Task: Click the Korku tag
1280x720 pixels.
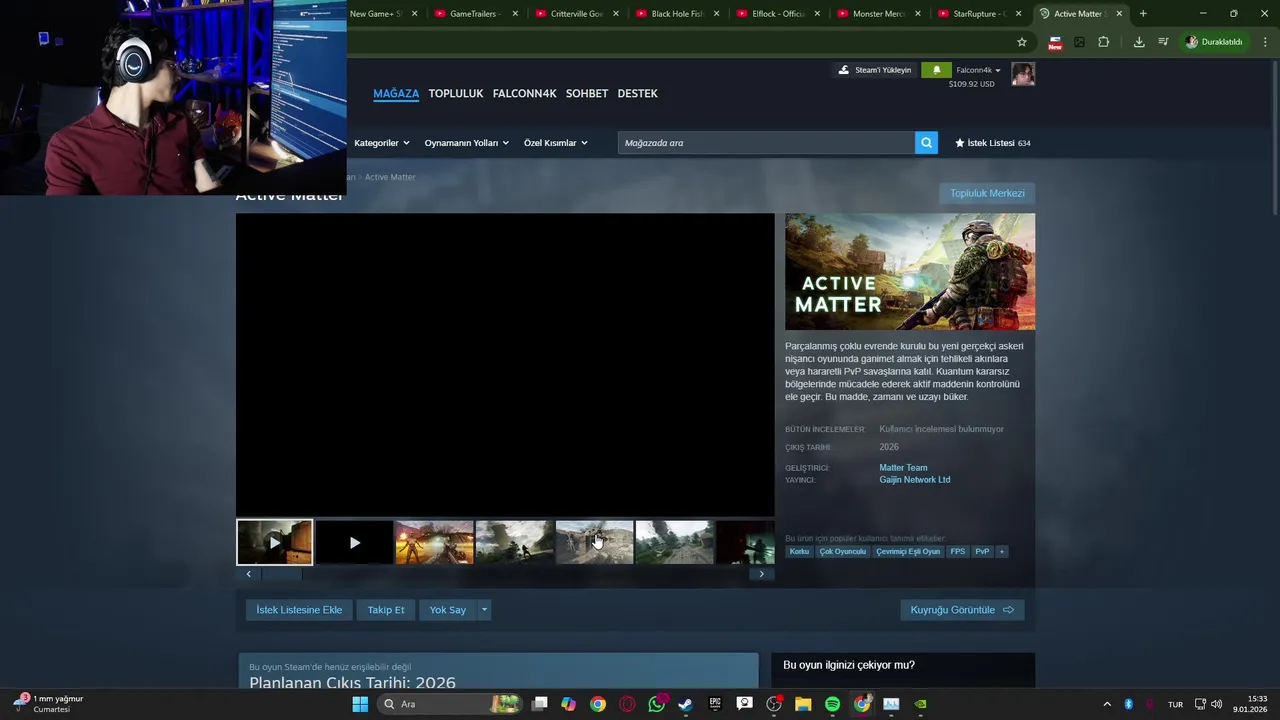Action: click(799, 551)
